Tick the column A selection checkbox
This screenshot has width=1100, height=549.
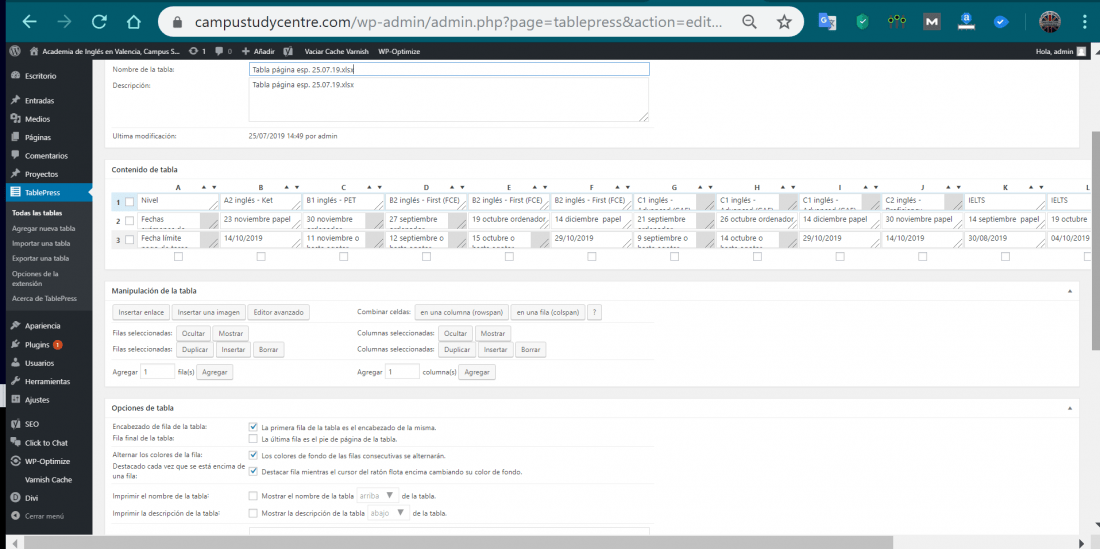(x=178, y=257)
